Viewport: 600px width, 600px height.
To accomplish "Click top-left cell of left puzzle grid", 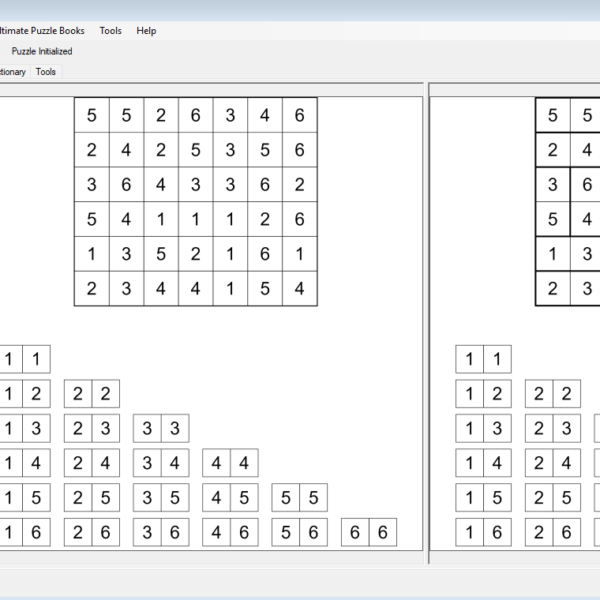I will [92, 115].
